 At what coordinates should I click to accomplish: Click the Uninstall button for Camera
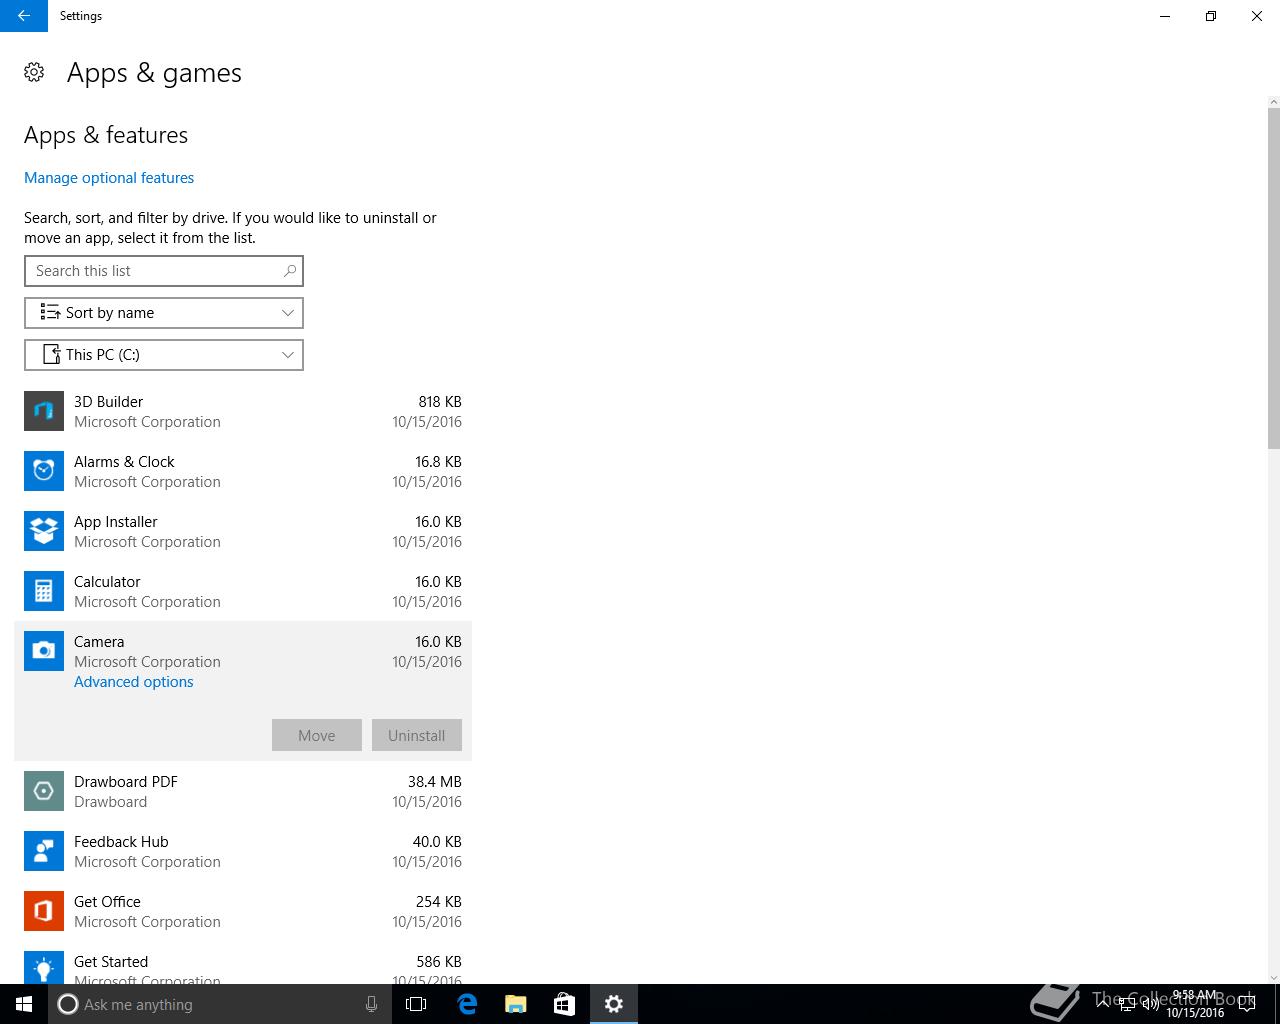point(417,735)
